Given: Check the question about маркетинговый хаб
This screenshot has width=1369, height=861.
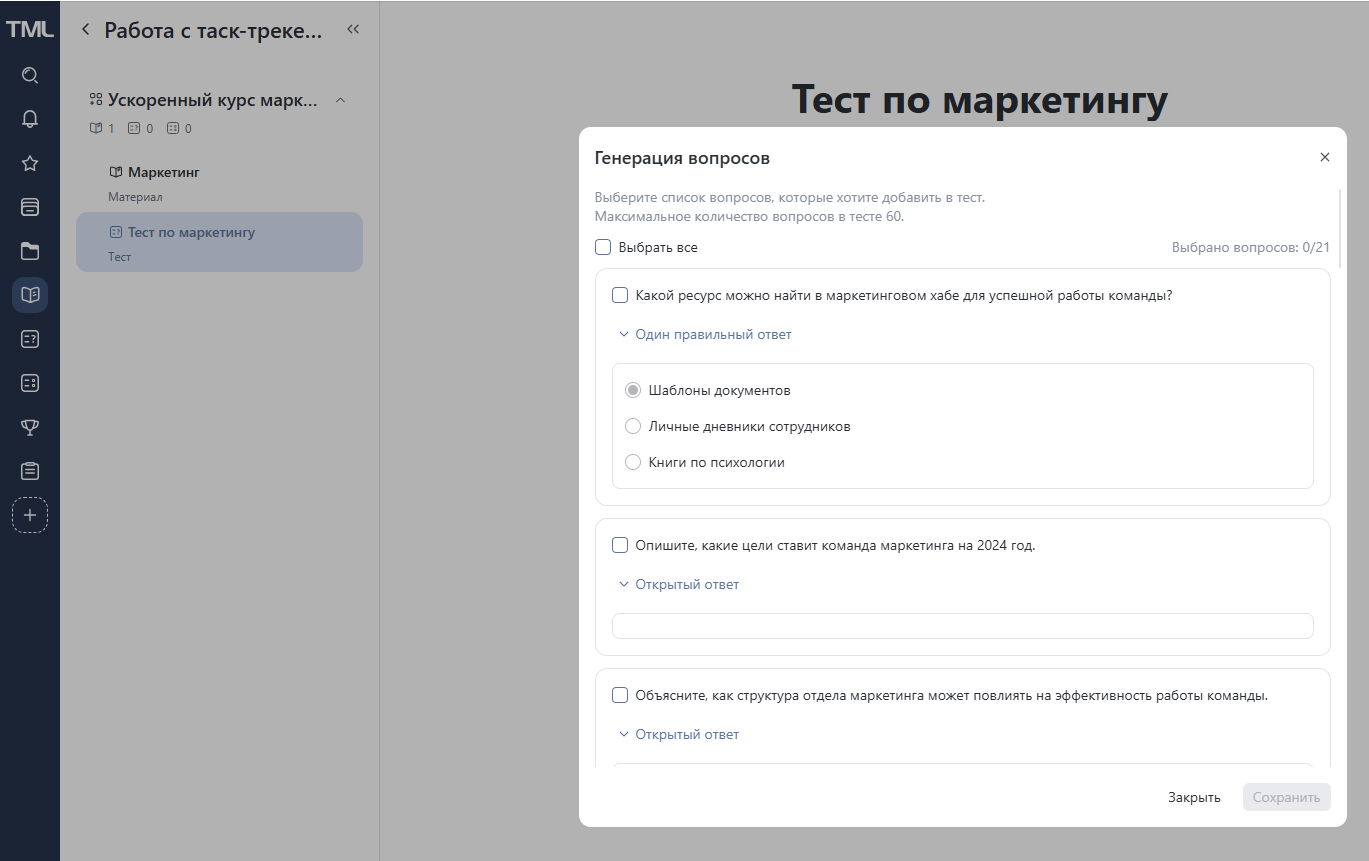Looking at the screenshot, I should (x=619, y=295).
